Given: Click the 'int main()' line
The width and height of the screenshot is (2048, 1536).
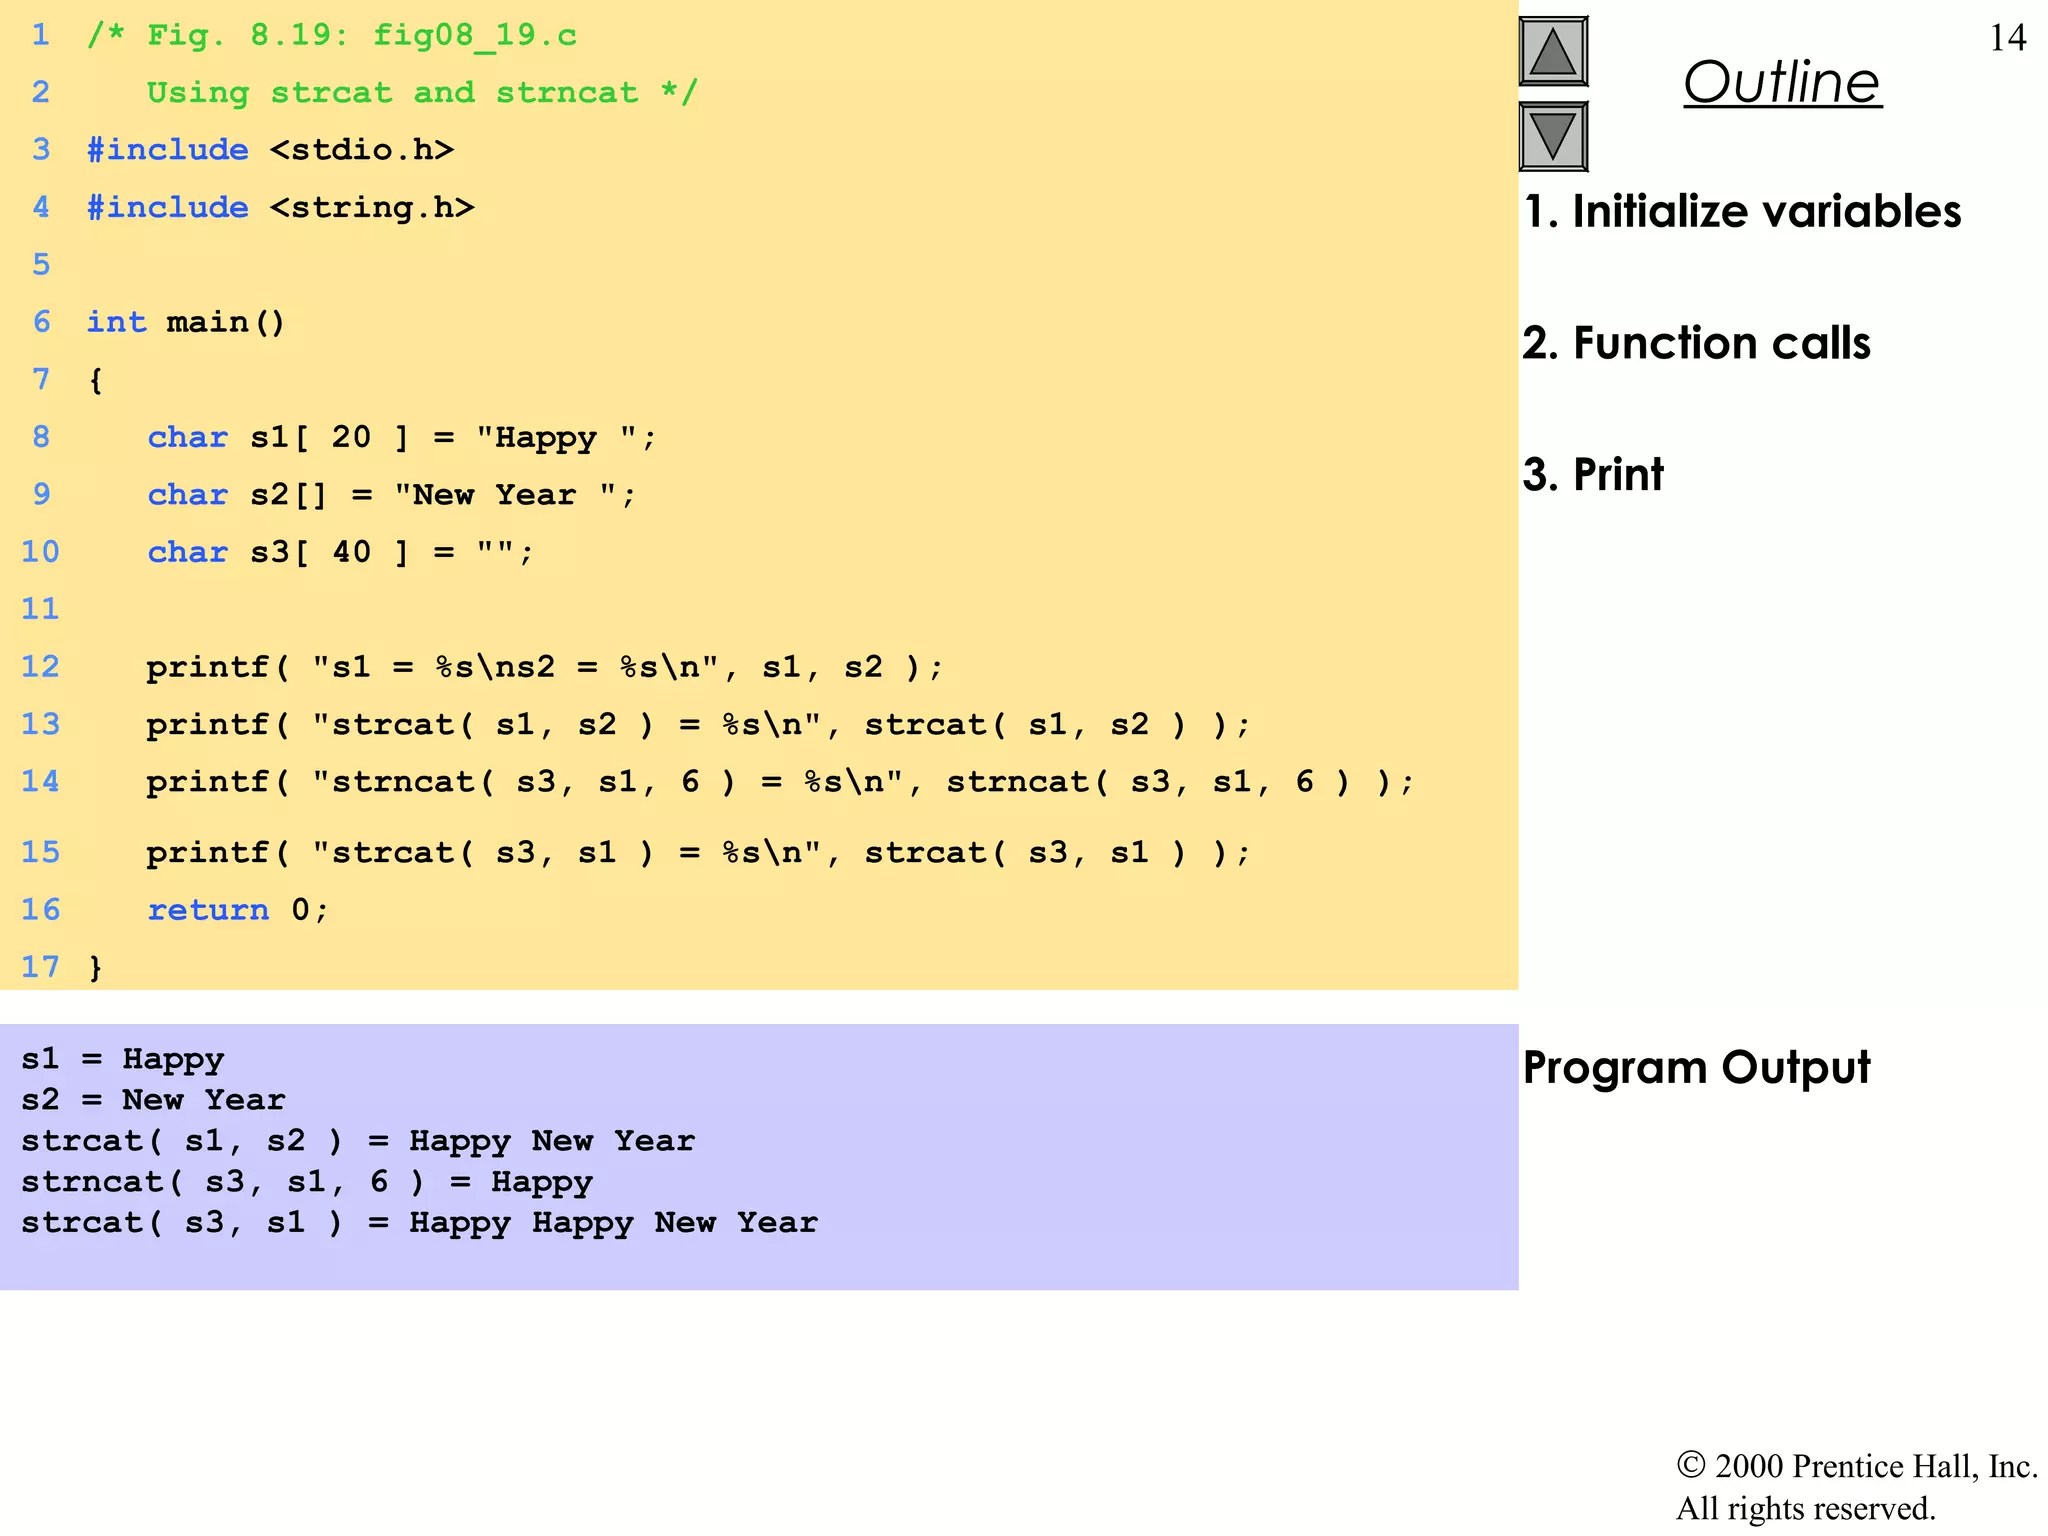Looking at the screenshot, I should (186, 322).
